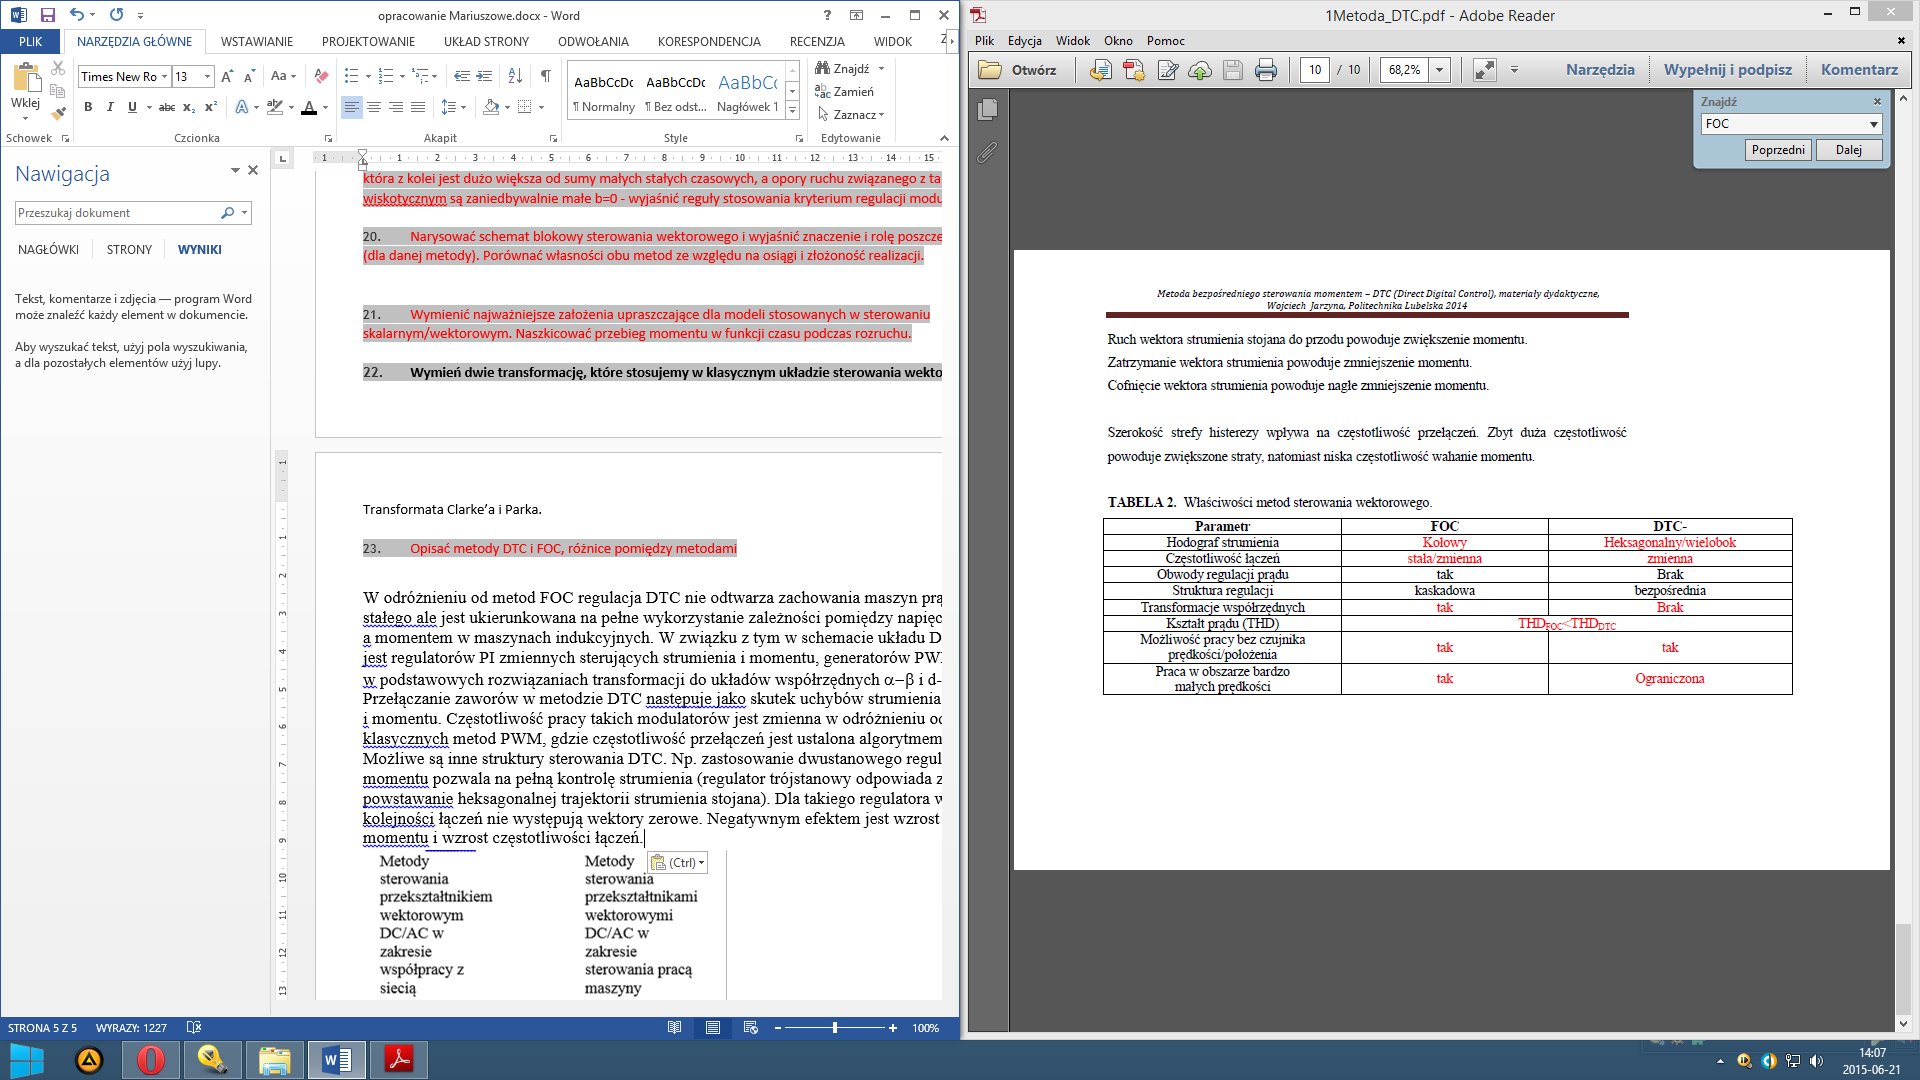Viewport: 1920px width, 1080px height.
Task: Click the Dalej button in Find panel
Action: coord(1848,150)
